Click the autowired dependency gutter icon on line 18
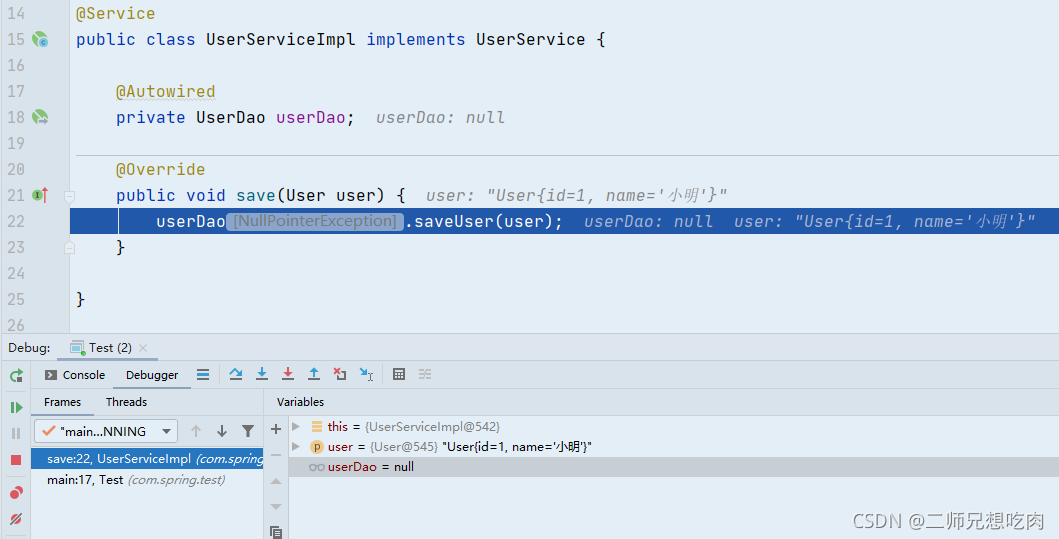 coord(41,117)
